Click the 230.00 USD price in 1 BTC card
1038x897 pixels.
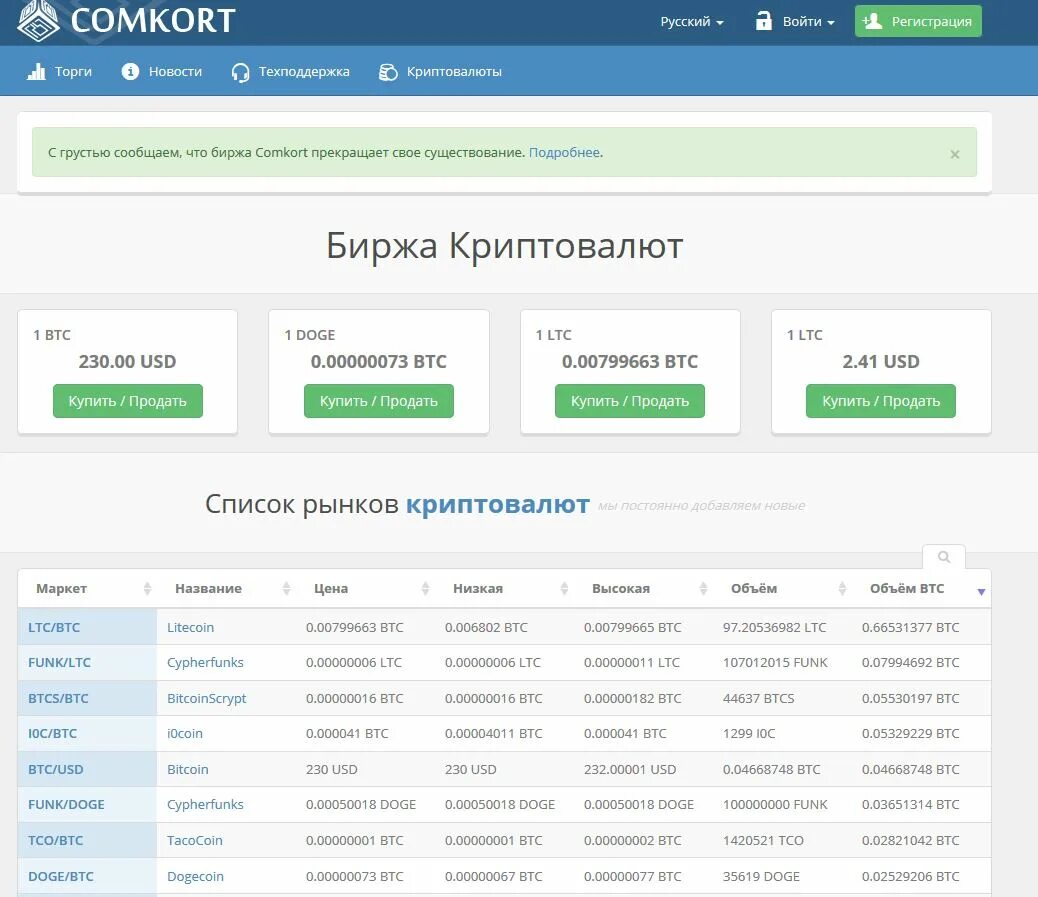(x=128, y=361)
